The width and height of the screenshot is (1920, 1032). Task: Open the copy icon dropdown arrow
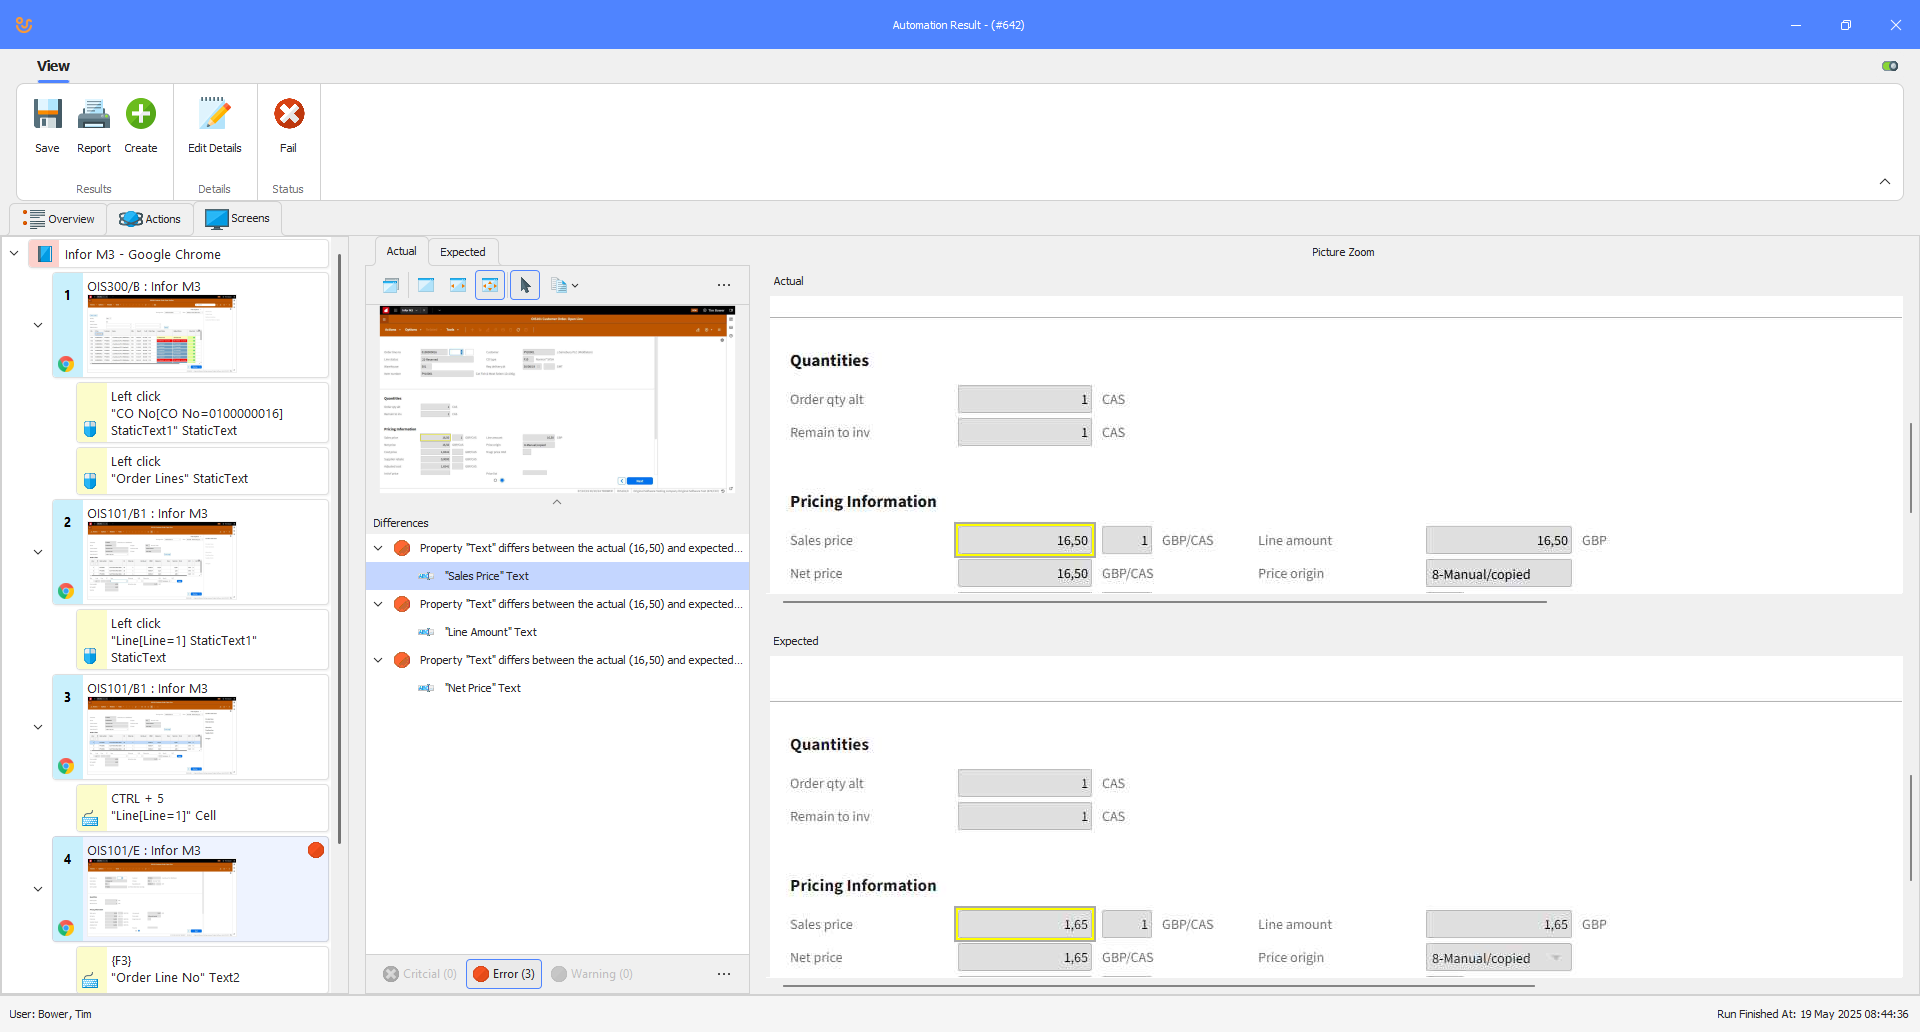pyautogui.click(x=575, y=286)
